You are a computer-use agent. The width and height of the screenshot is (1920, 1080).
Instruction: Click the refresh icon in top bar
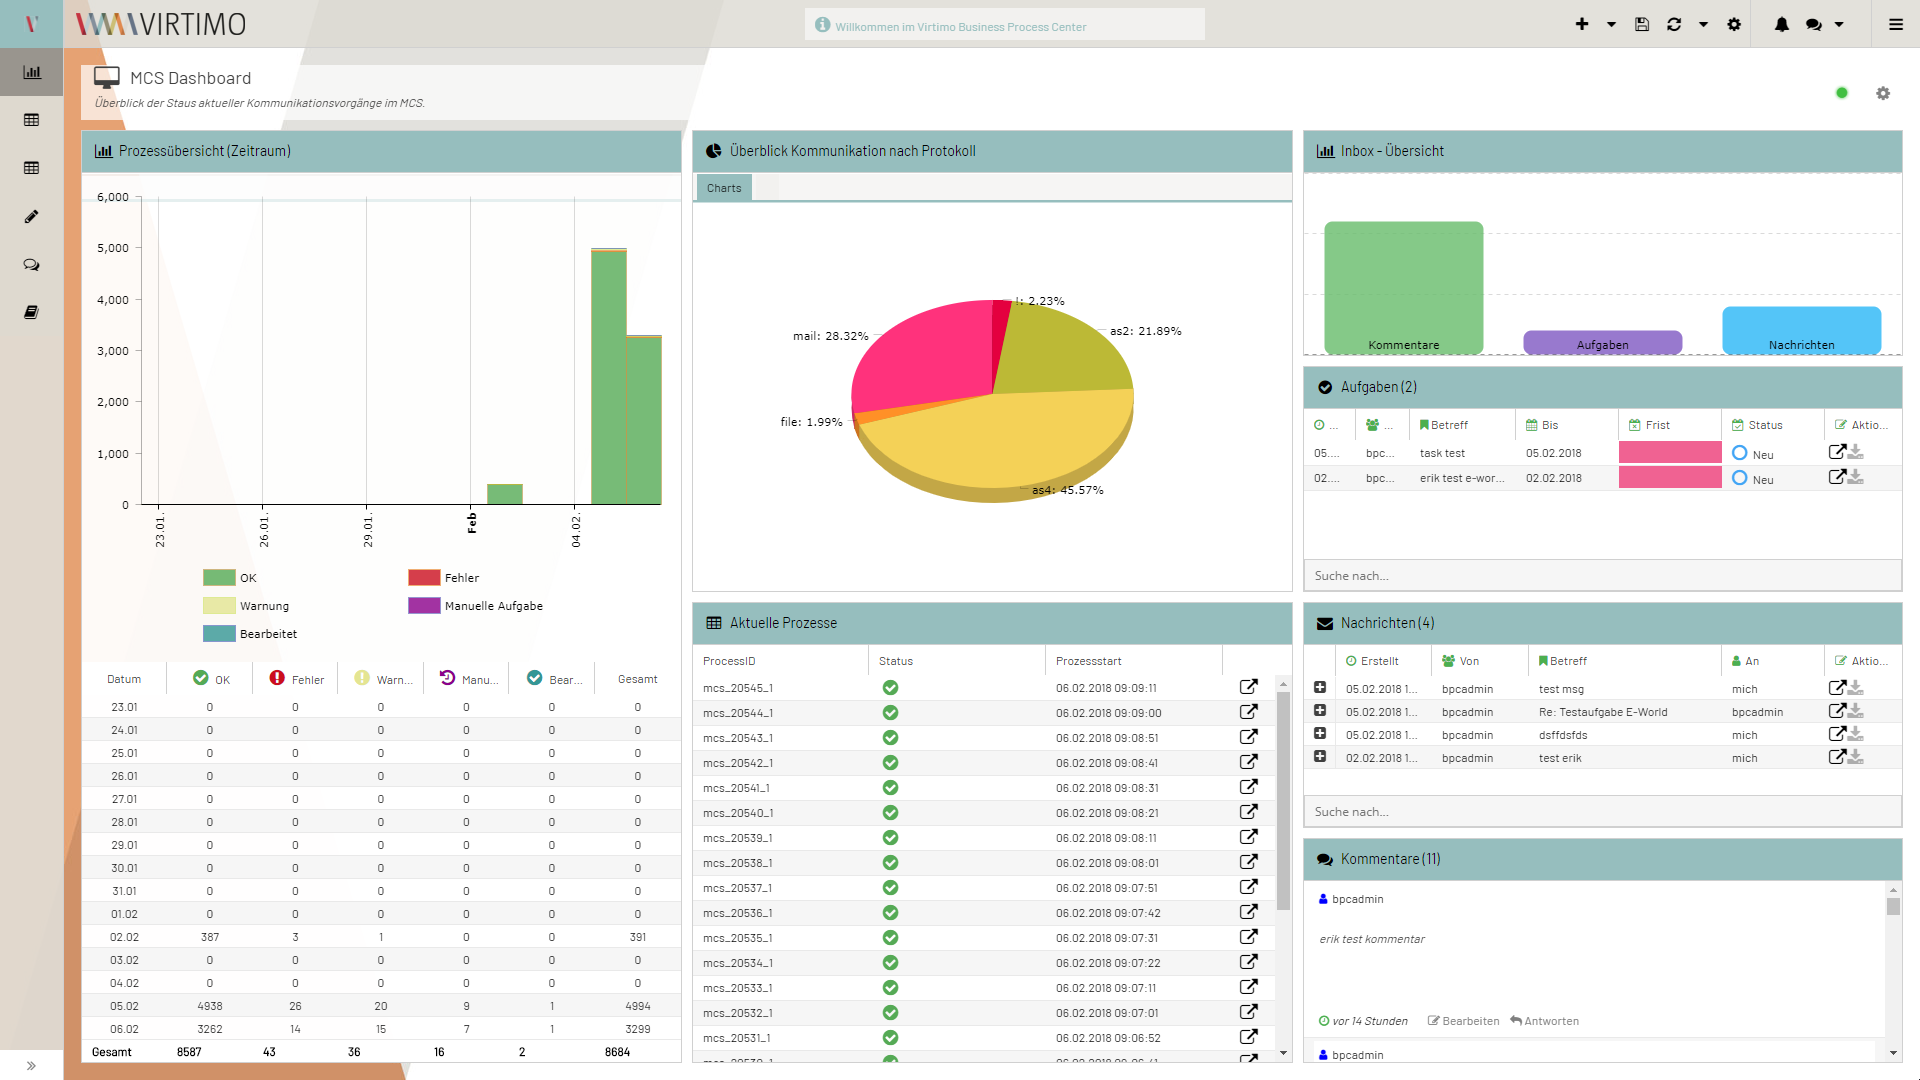pos(1674,24)
